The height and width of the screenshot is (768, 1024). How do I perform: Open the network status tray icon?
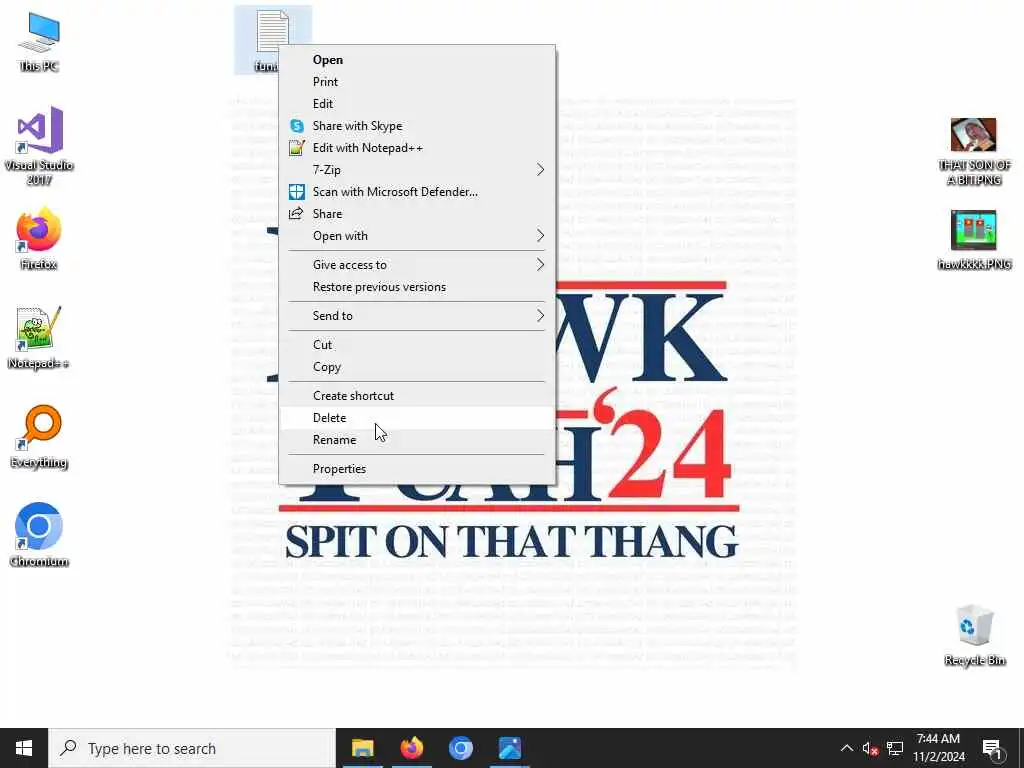(895, 748)
